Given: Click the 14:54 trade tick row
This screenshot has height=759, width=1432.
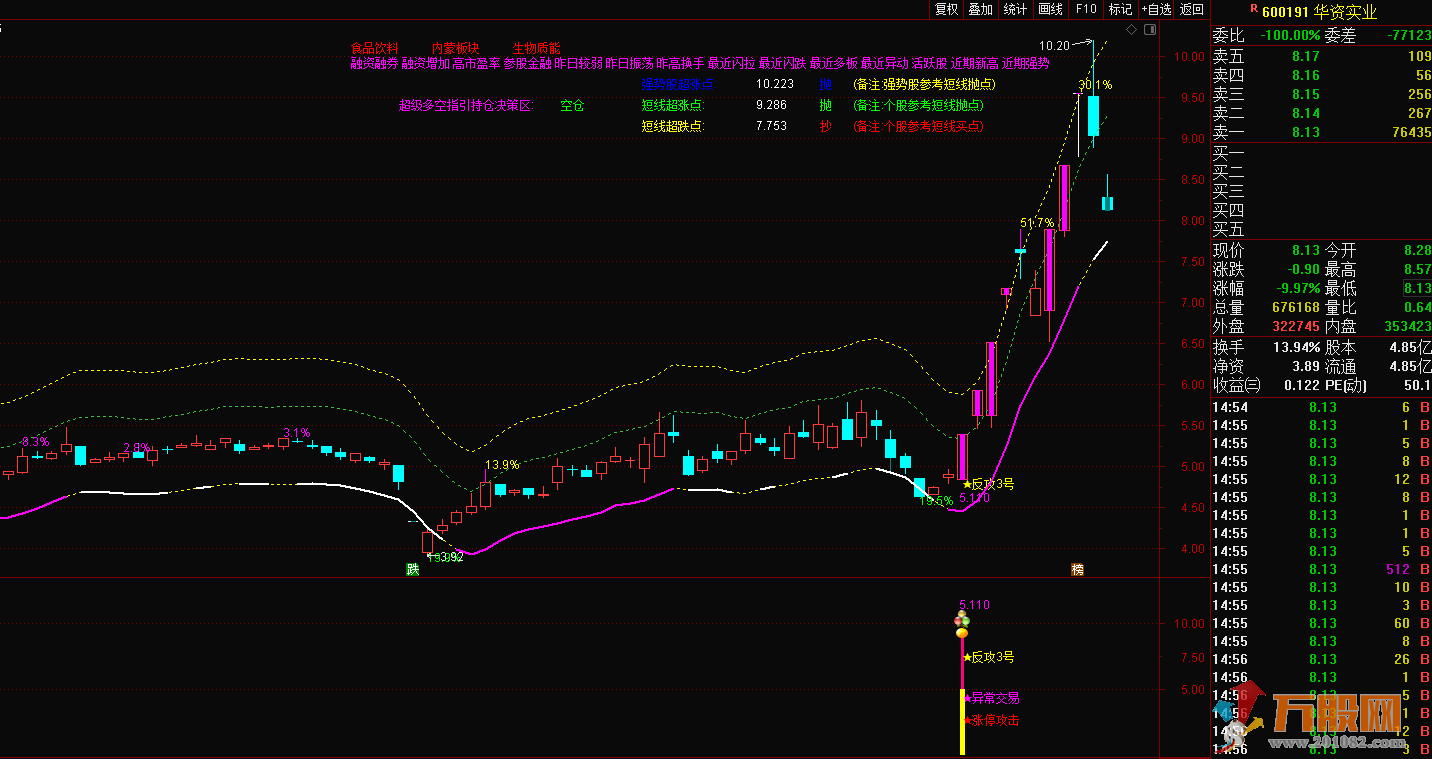Looking at the screenshot, I should coord(1321,407).
